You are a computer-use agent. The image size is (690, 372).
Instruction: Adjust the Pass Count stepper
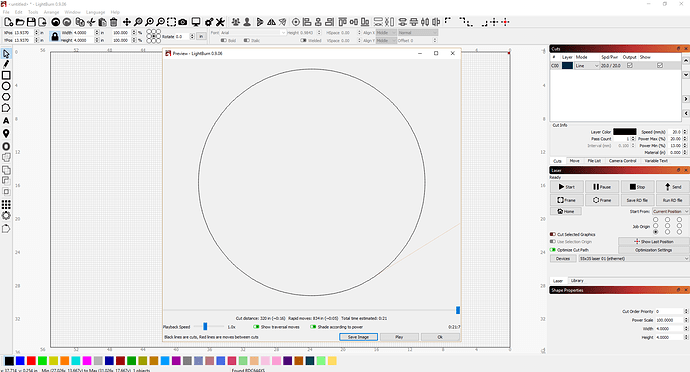click(633, 139)
